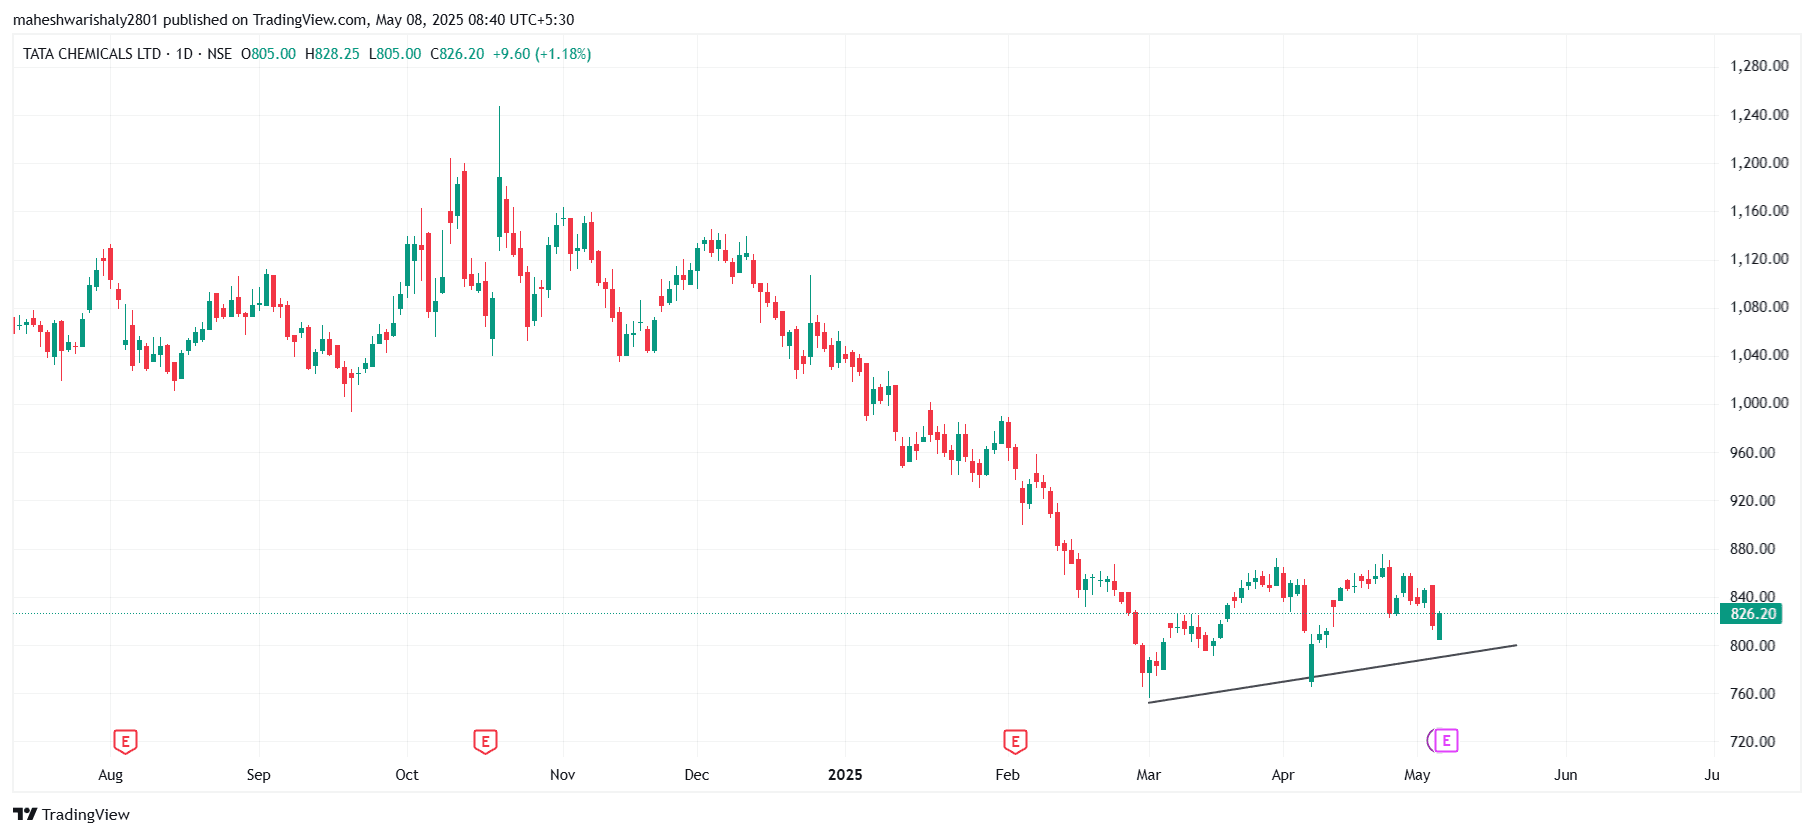Click the 1,120.00 price axis label
Viewport: 1814px width, 836px height.
pyautogui.click(x=1759, y=259)
